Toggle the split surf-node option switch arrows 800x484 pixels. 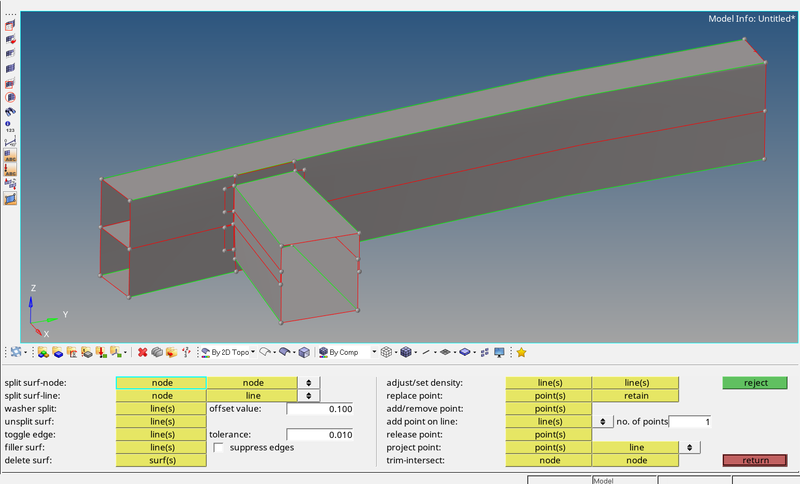(309, 382)
